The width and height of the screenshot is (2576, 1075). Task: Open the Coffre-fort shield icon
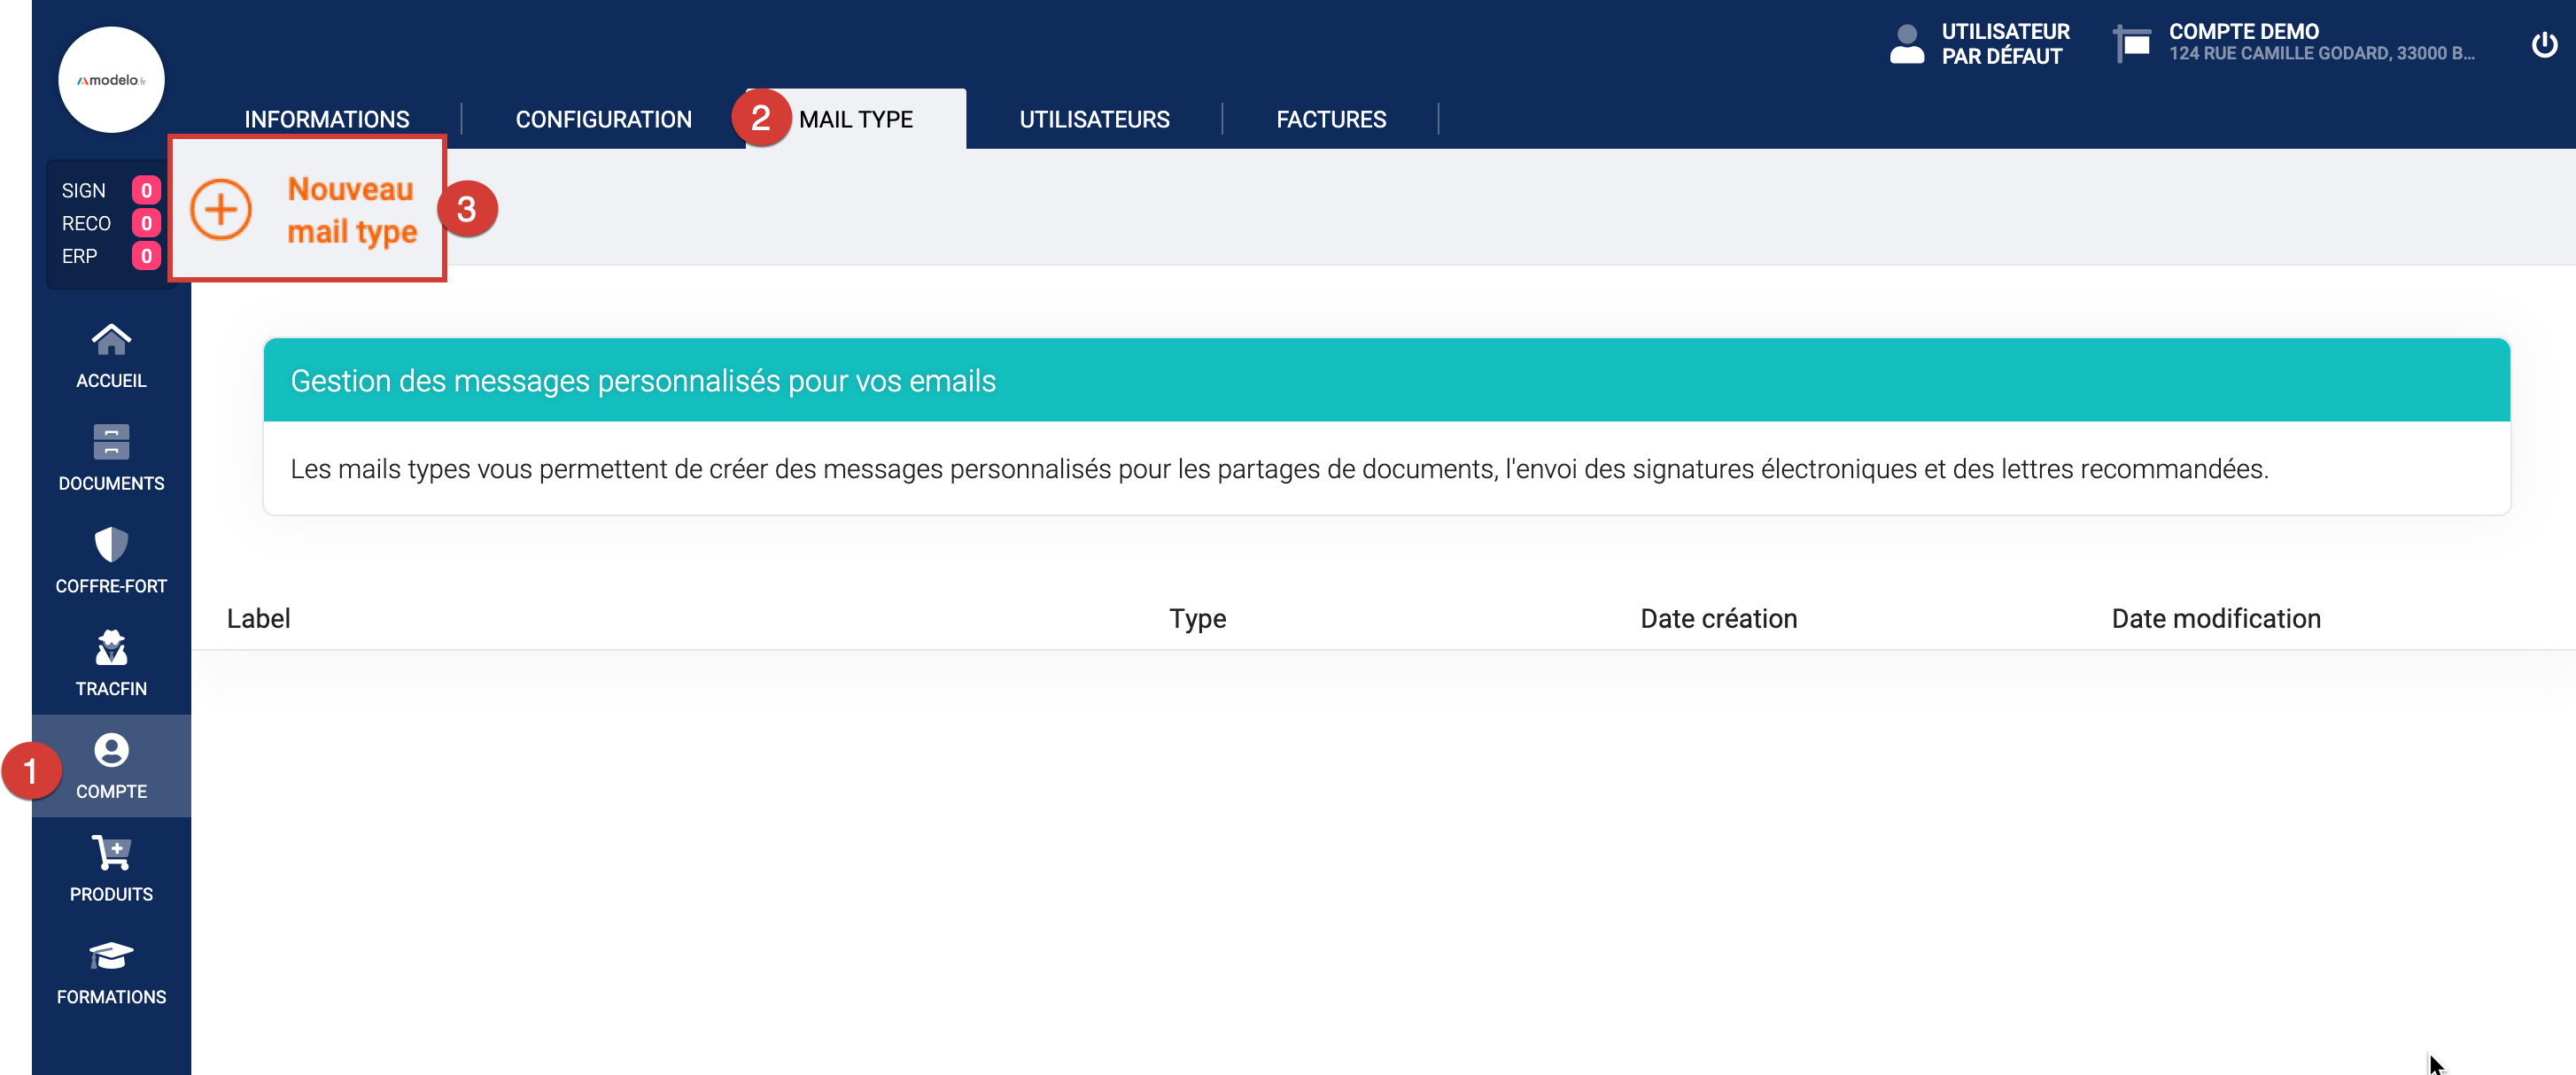[x=111, y=545]
